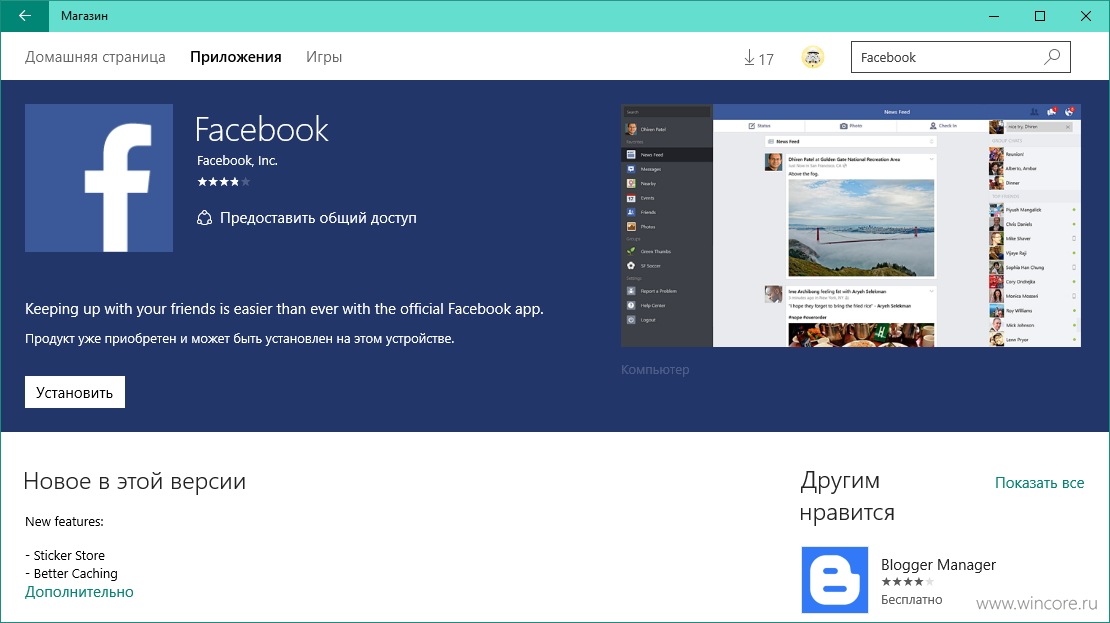Minimize the Магазин window
The image size is (1110, 623).
pos(994,16)
